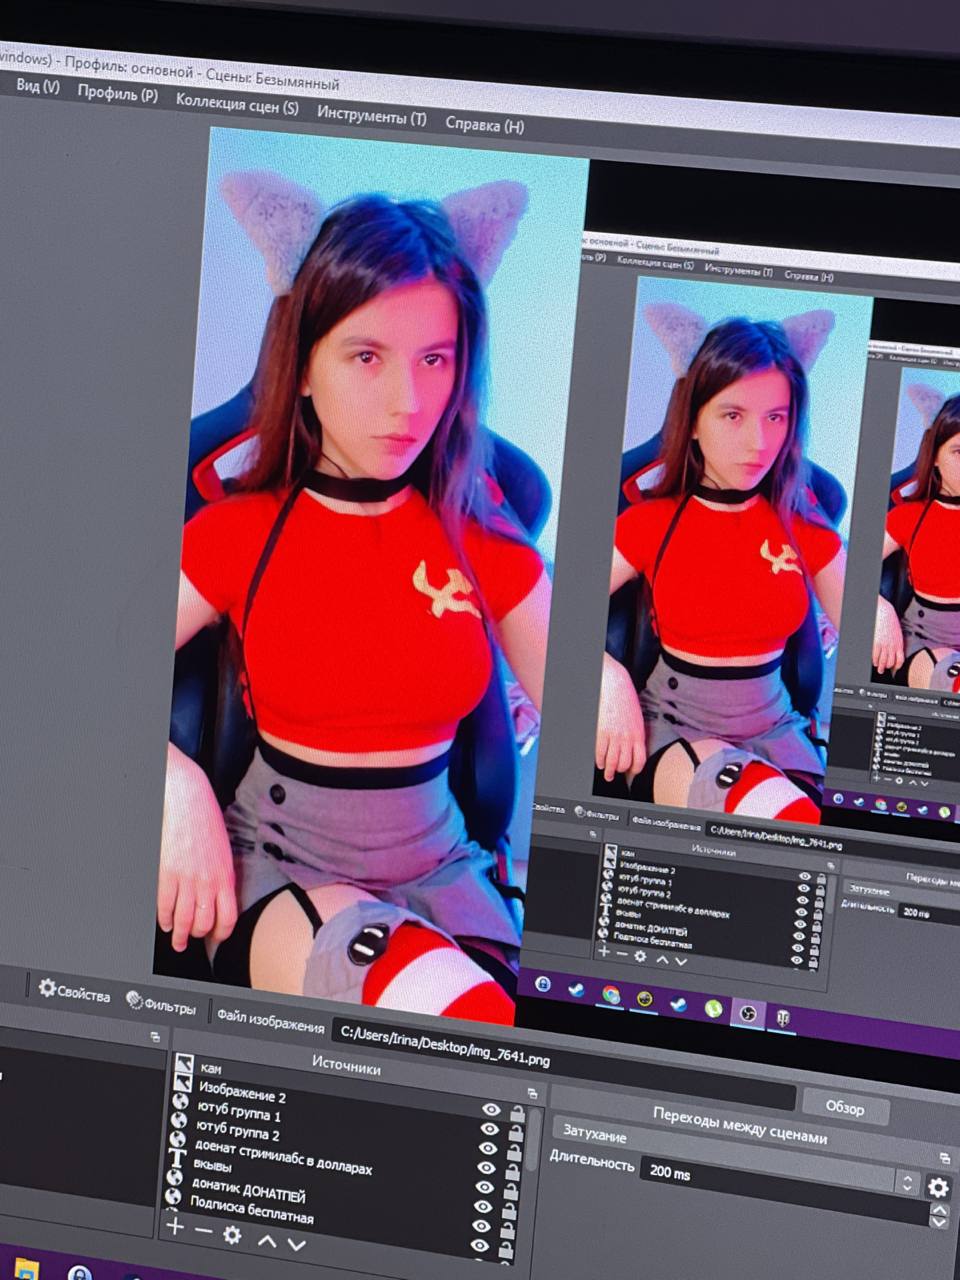The width and height of the screenshot is (960, 1280).
Task: Hide the донатик ДОНАТПЕЙ source
Action: click(x=483, y=1226)
